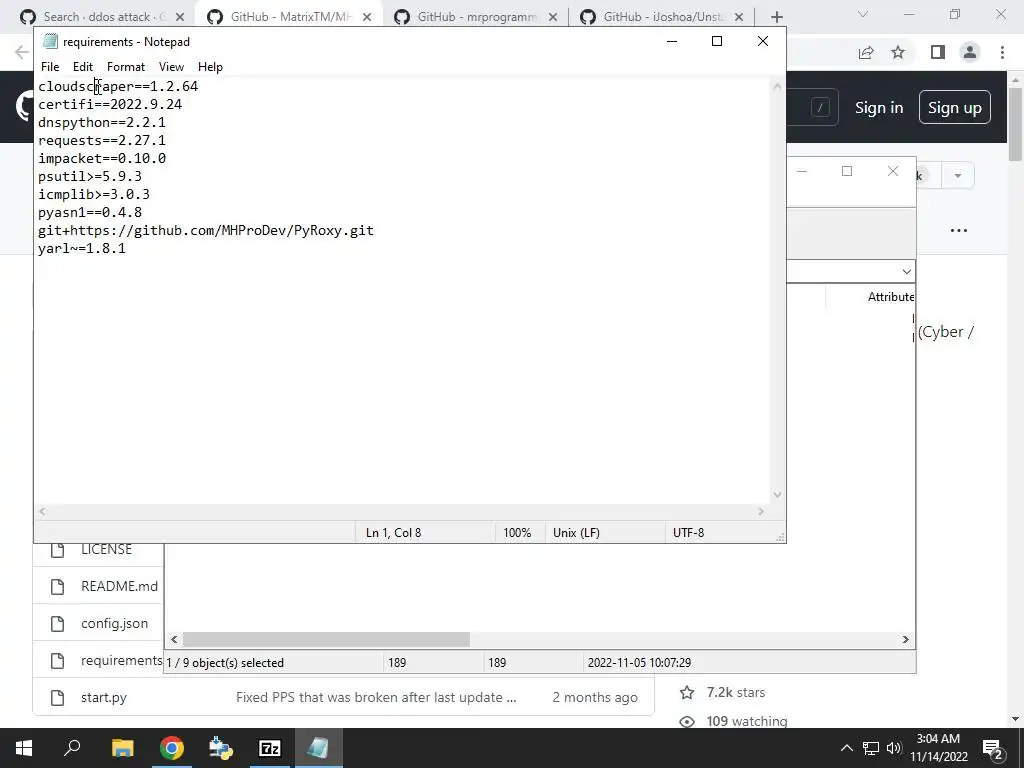Image resolution: width=1024 pixels, height=768 pixels.
Task: Open a new Chrome tab
Action: pyautogui.click(x=776, y=17)
